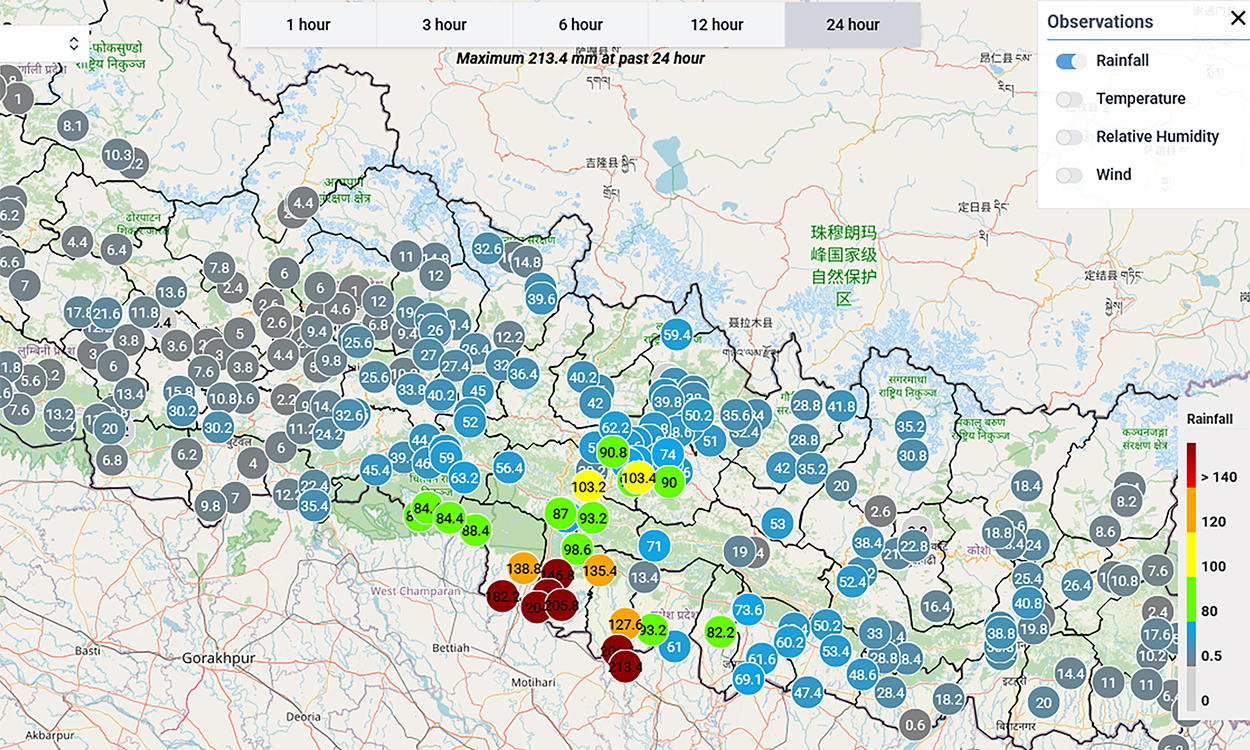The height and width of the screenshot is (750, 1250).
Task: Click the 182.2 dark red station marker
Action: click(x=503, y=598)
